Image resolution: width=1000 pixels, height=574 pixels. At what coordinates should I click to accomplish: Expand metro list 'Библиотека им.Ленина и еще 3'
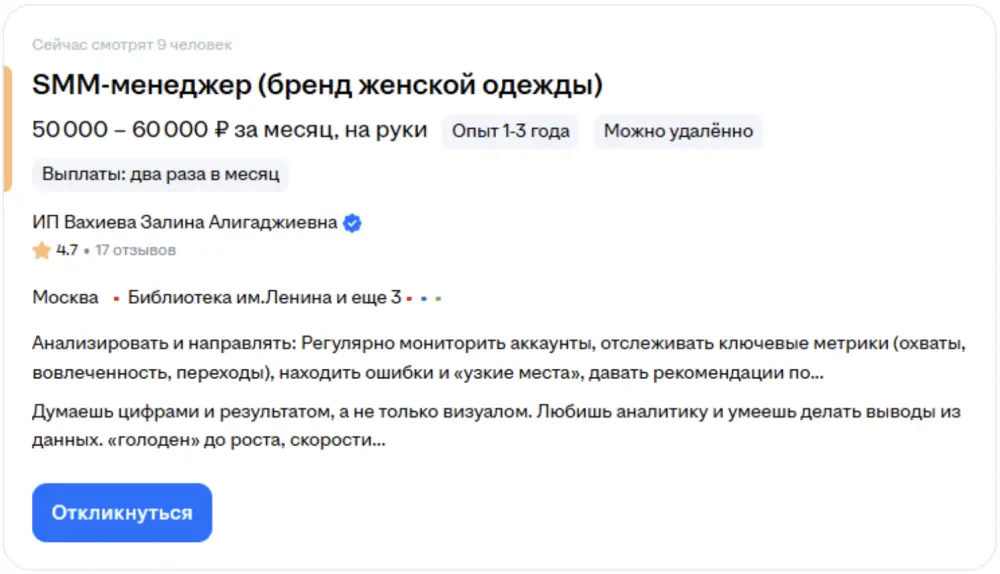pyautogui.click(x=264, y=298)
